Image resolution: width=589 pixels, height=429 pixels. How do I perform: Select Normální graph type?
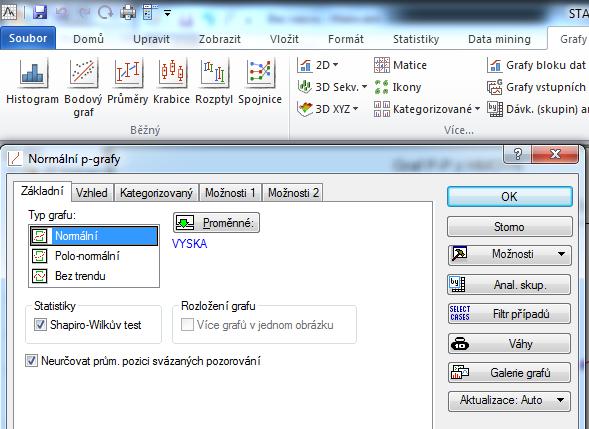[x=94, y=236]
